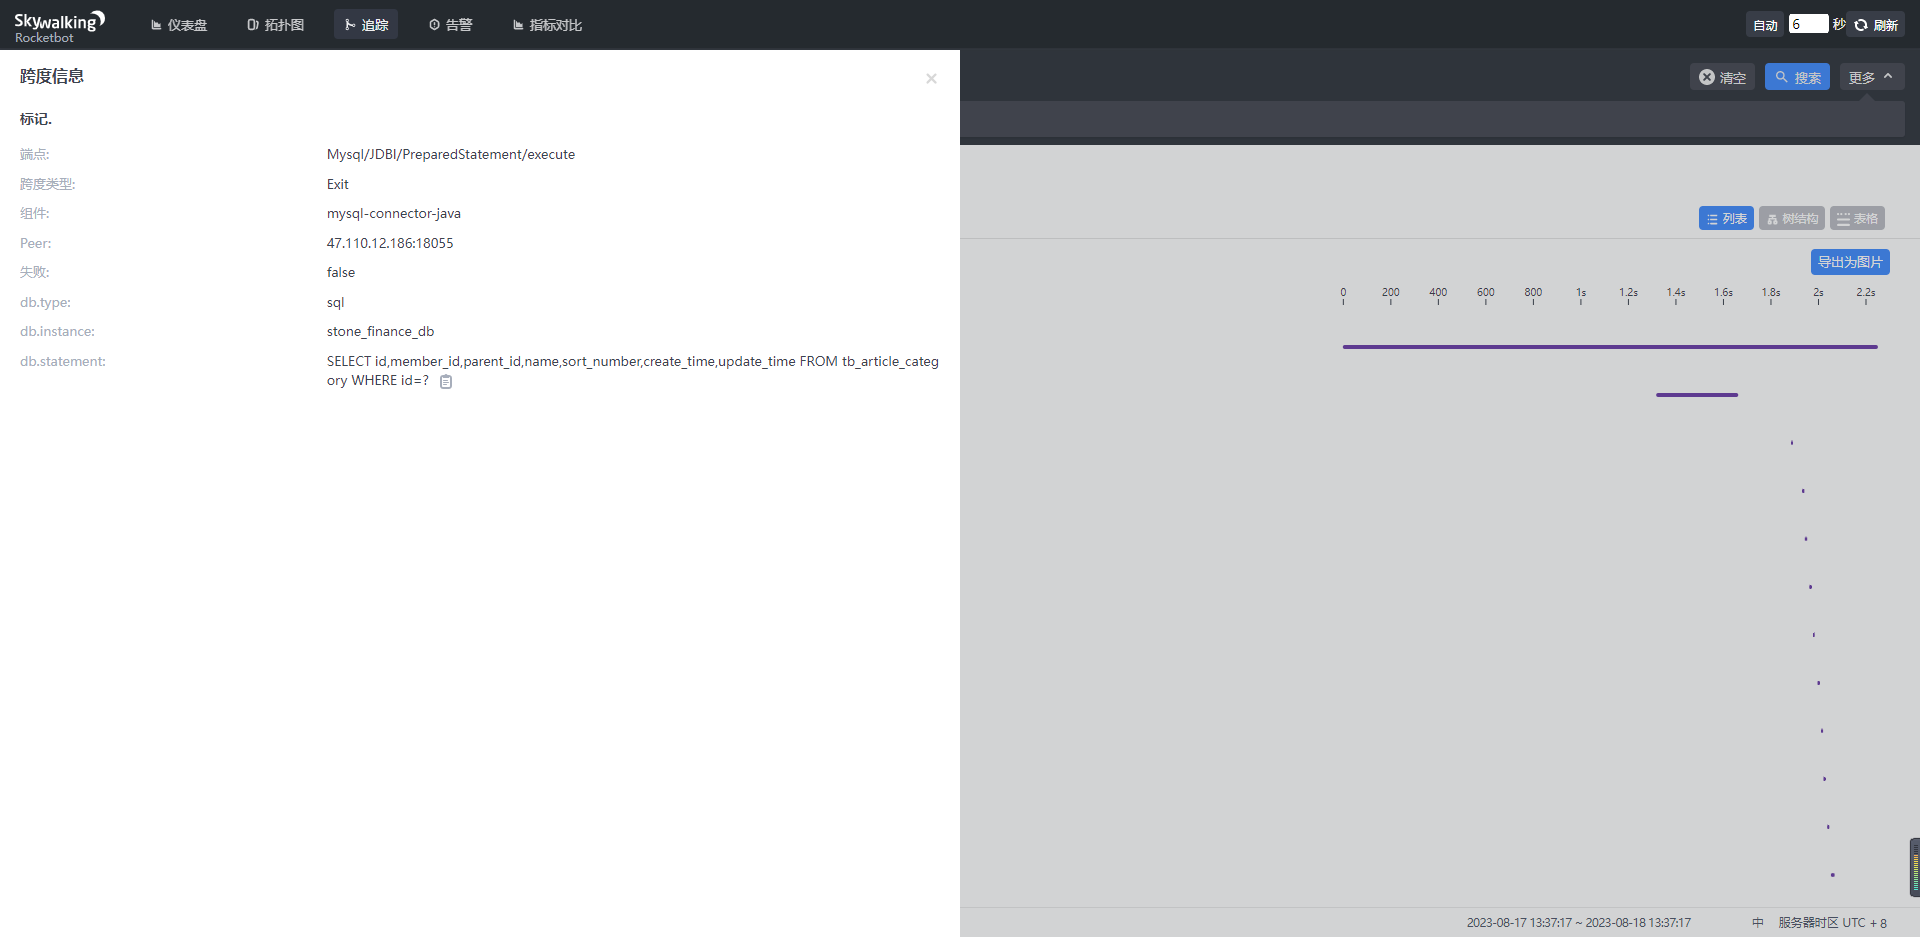1920x937 pixels.
Task: Open the date range picker at bottom
Action: 1578,923
